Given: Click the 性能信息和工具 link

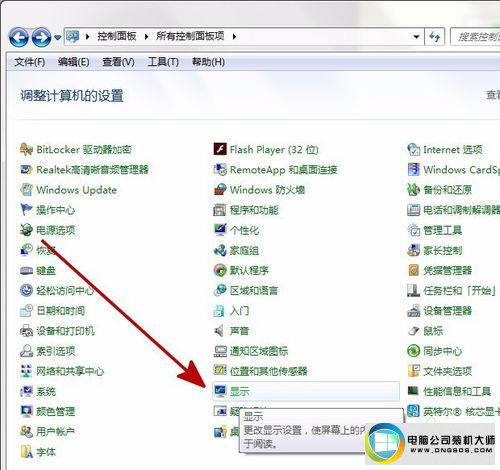Looking at the screenshot, I should click(457, 391).
